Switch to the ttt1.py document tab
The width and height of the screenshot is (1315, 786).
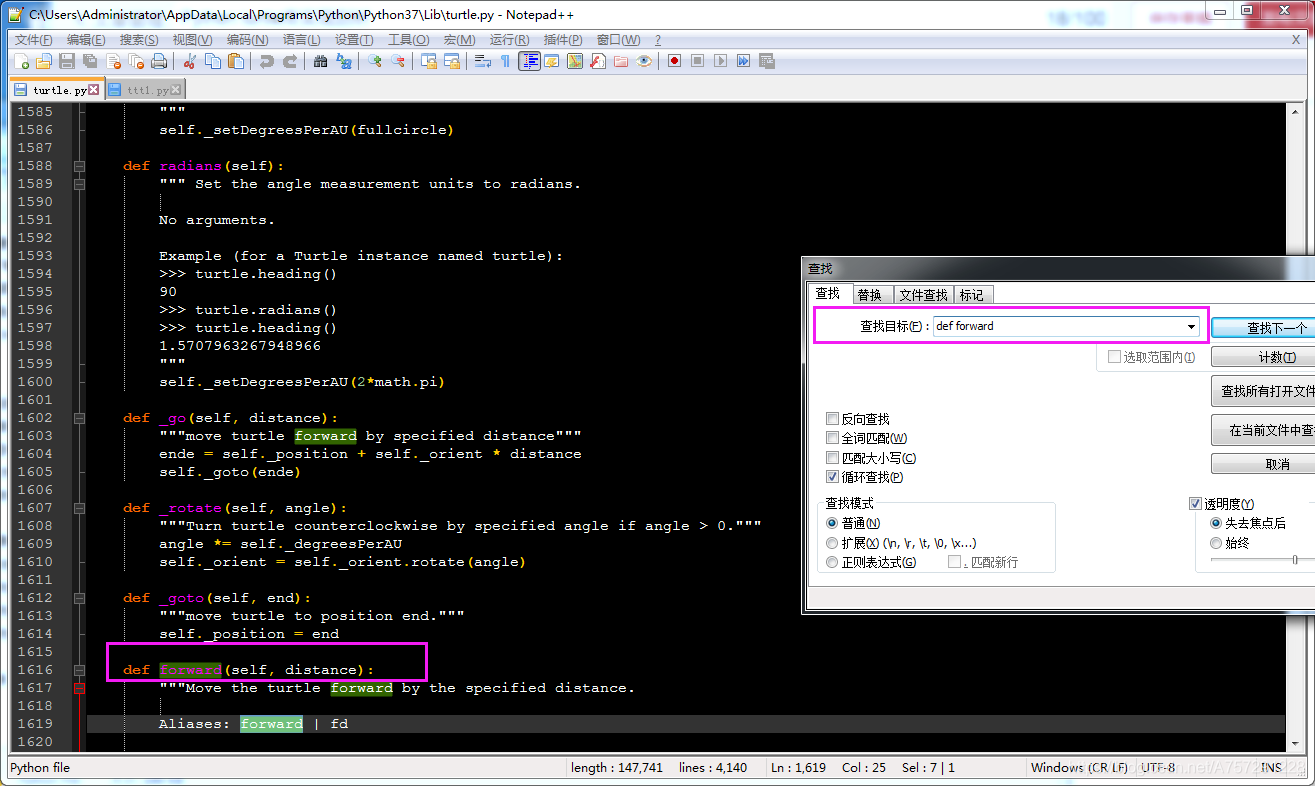[146, 88]
